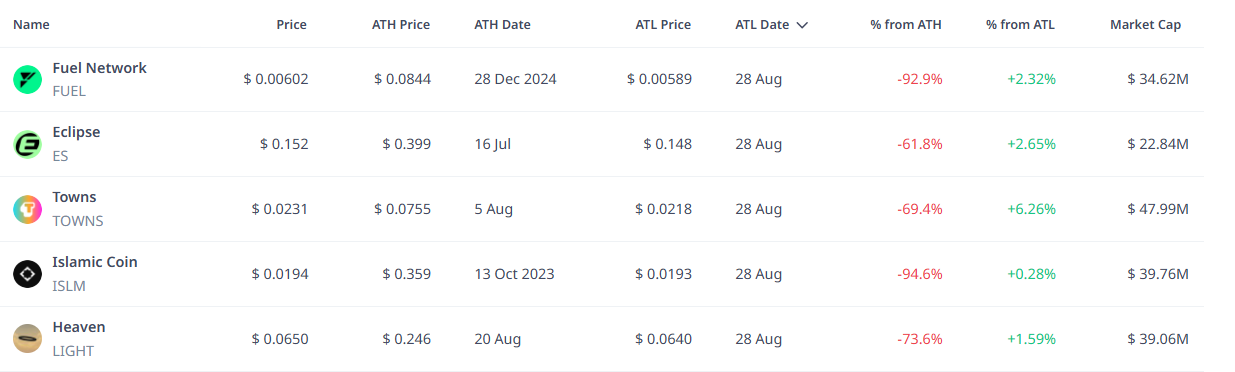This screenshot has width=1235, height=372.
Task: Sort by ATH Price column header
Action: (401, 25)
